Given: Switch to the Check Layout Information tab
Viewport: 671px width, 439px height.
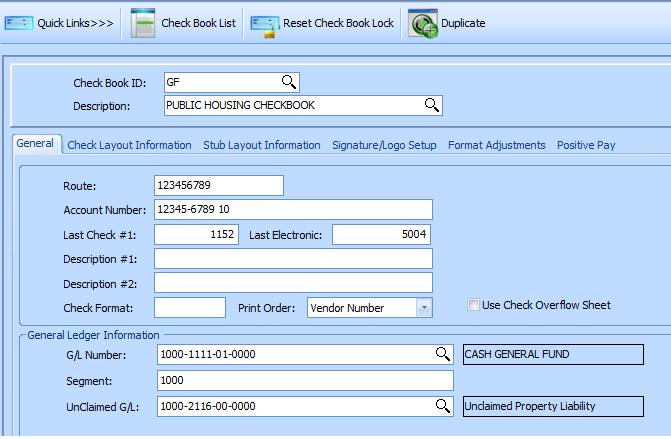Looking at the screenshot, I should pos(129,145).
